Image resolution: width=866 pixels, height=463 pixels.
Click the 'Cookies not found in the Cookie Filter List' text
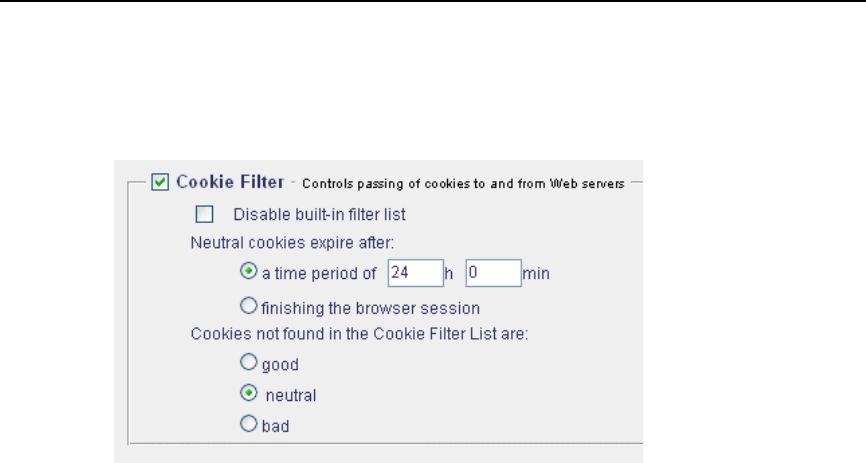358,335
